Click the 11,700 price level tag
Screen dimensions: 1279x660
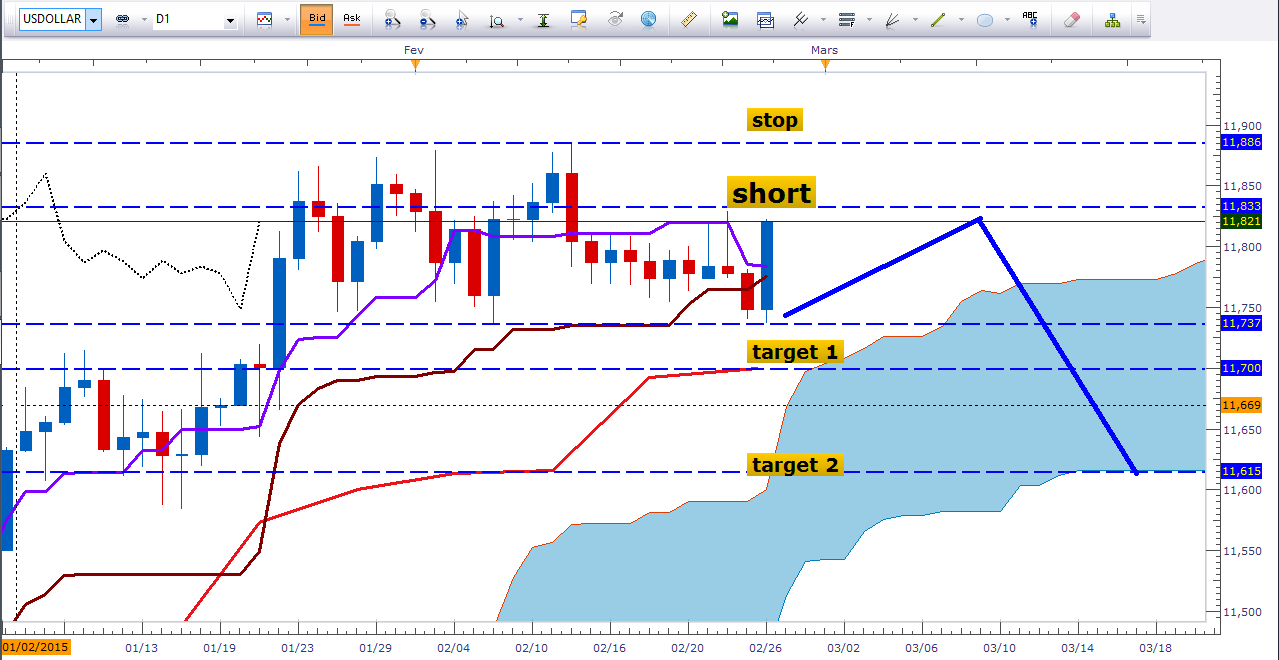[1241, 369]
